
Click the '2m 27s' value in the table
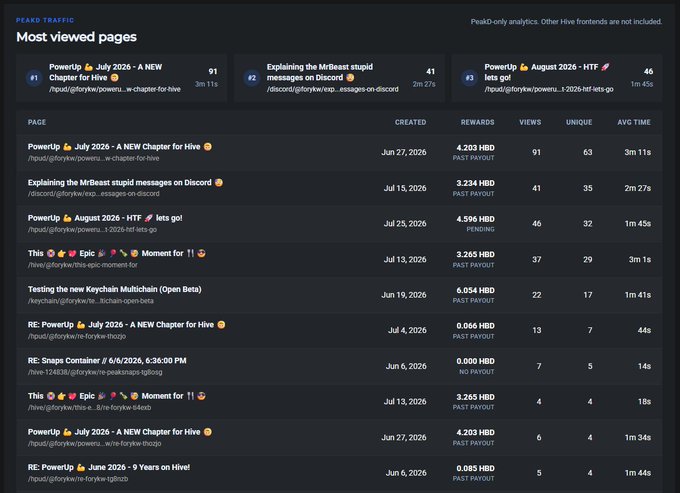point(638,188)
